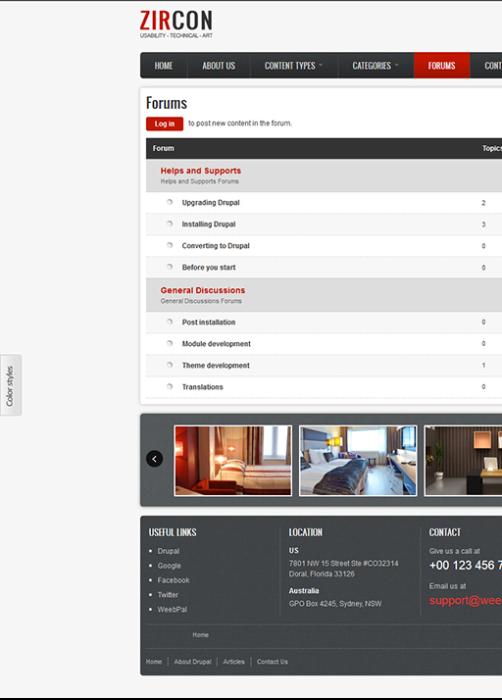Follow the Twitter useful link

tap(168, 595)
